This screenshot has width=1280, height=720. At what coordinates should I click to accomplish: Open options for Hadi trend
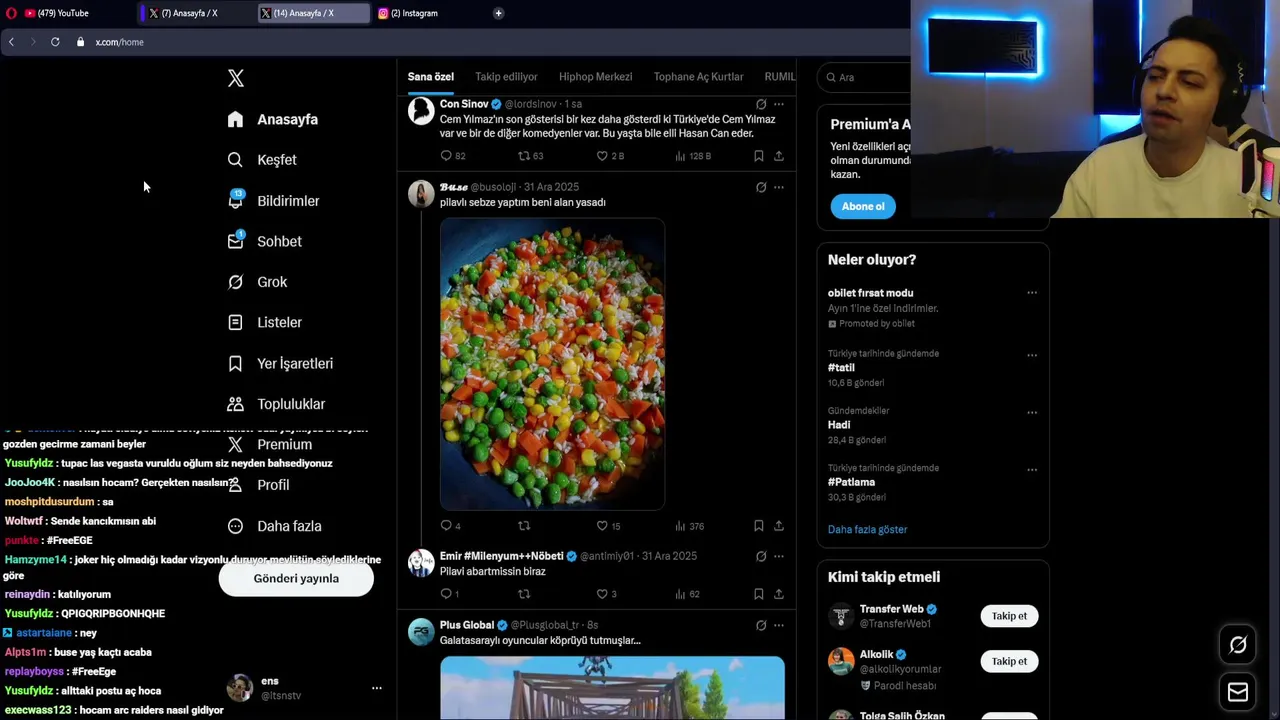coord(1032,412)
